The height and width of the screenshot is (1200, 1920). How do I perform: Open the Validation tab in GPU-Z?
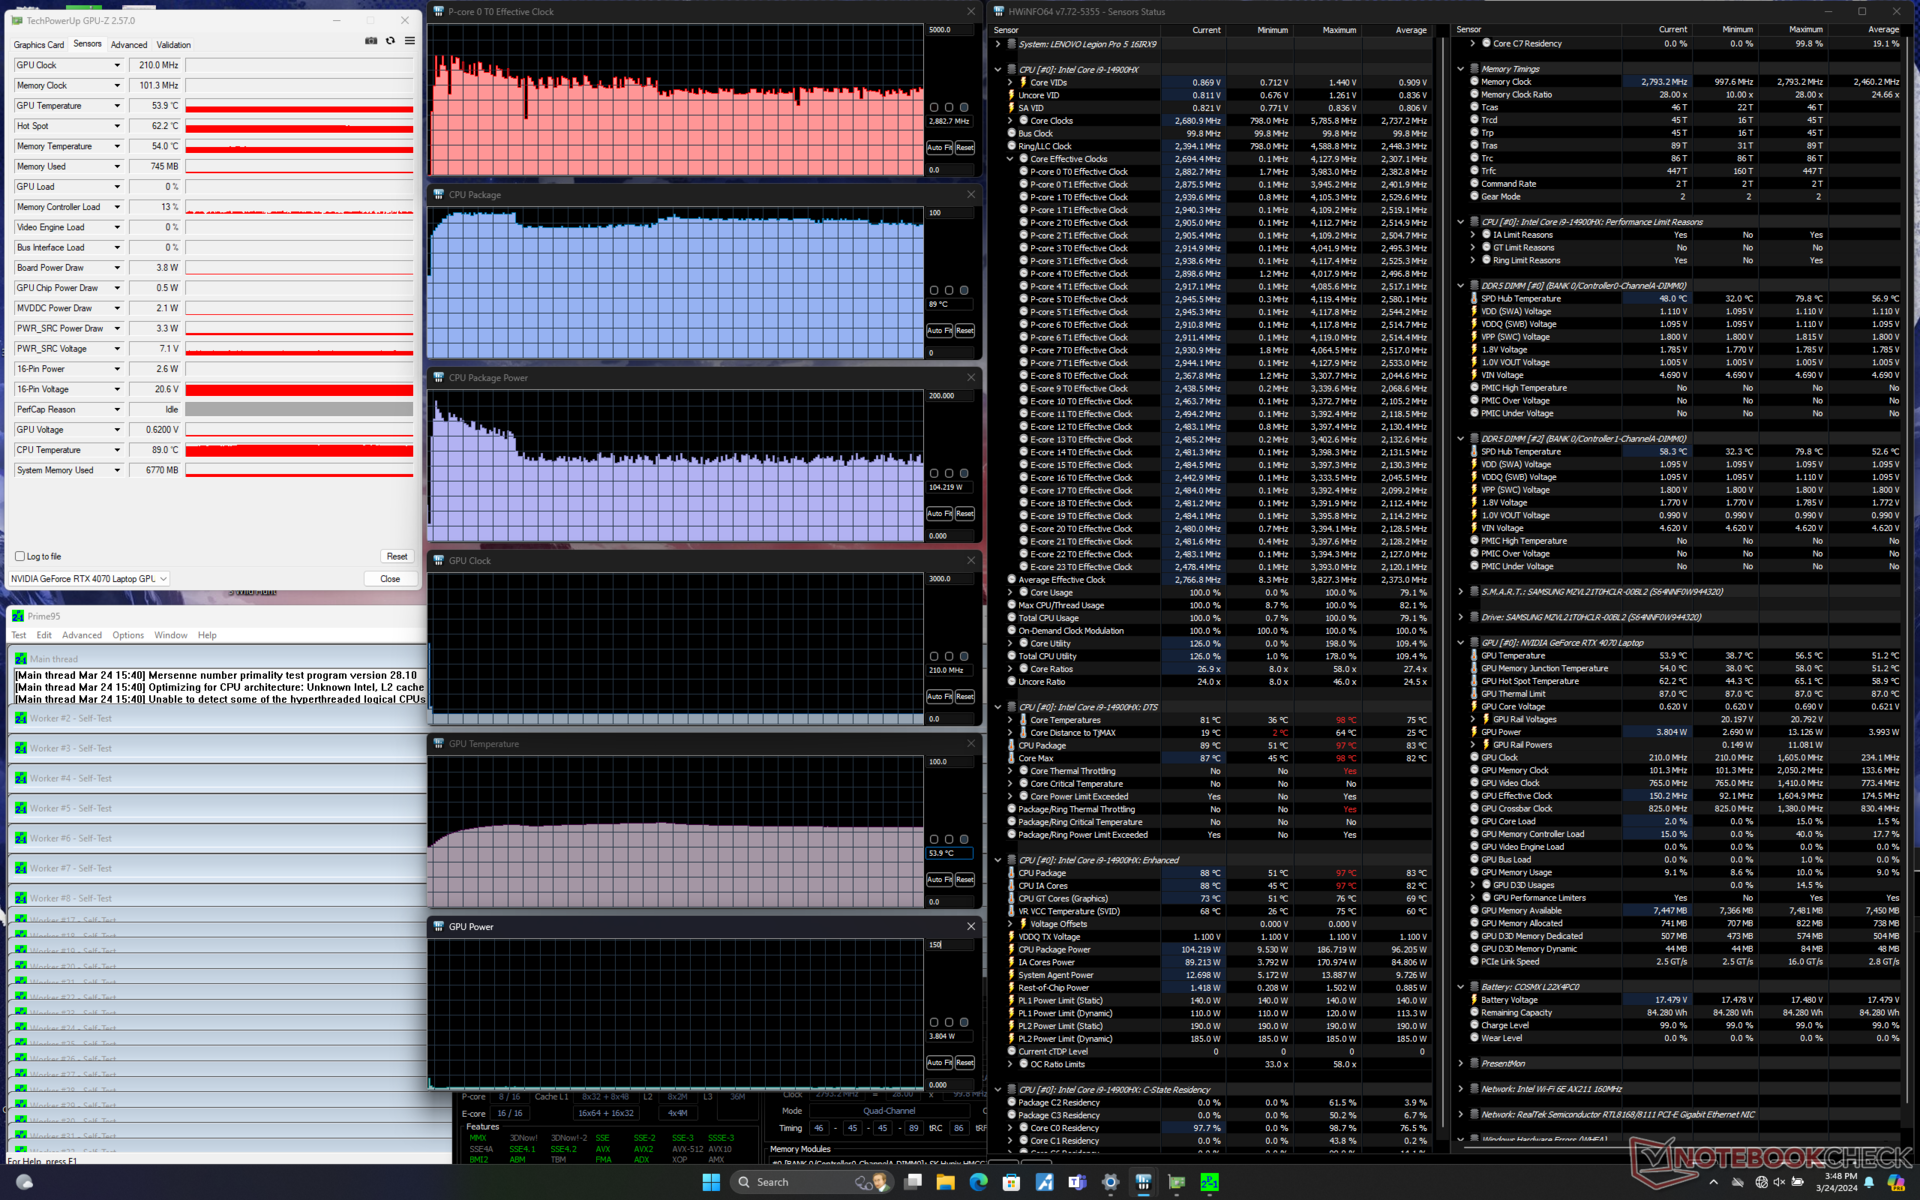(174, 45)
